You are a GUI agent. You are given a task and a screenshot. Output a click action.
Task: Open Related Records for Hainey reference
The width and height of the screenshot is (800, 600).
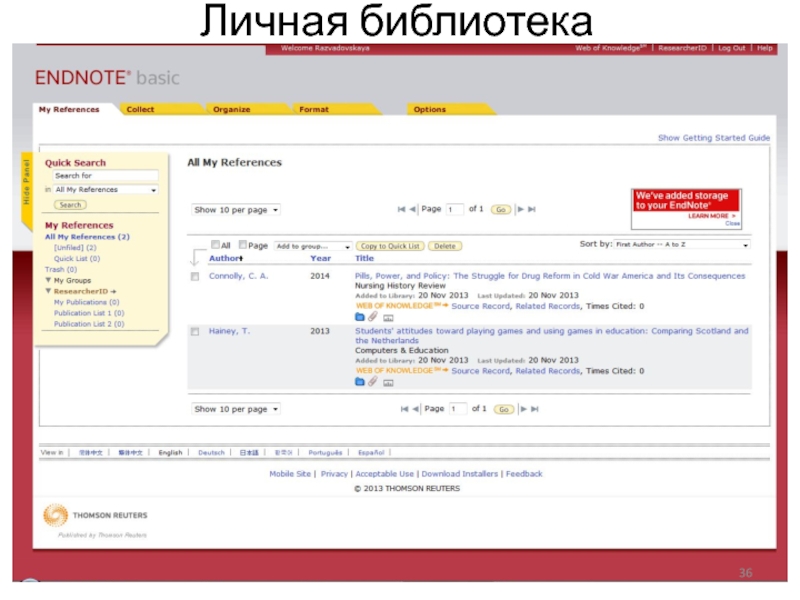[547, 371]
